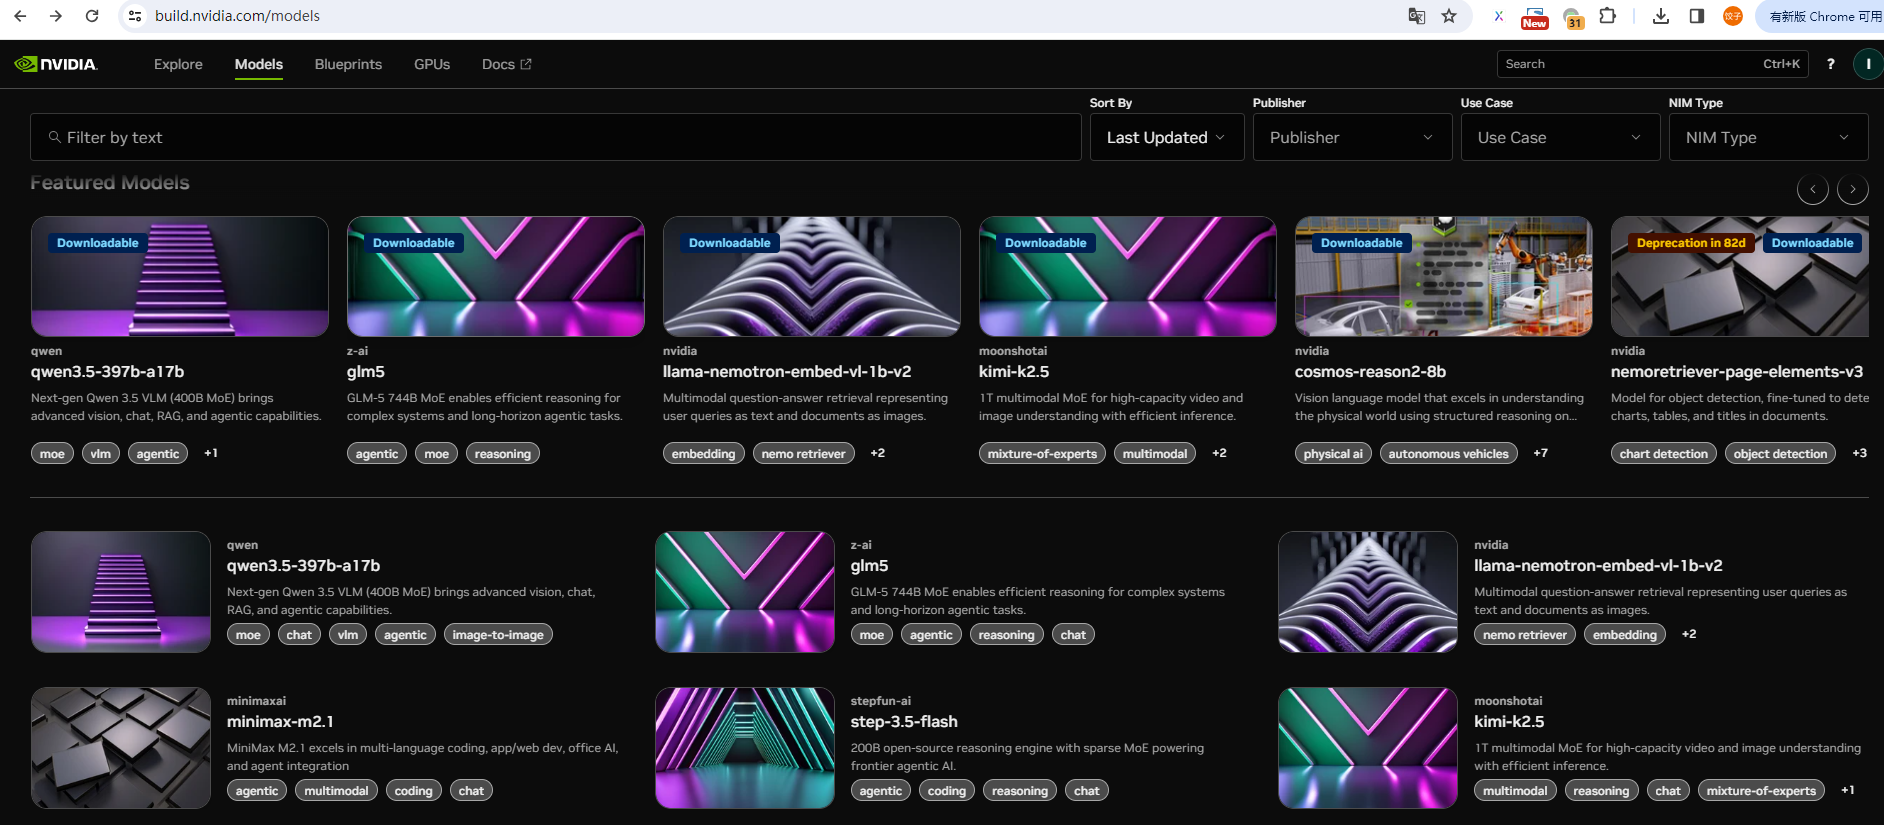The height and width of the screenshot is (825, 1884).
Task: Open nemoretriever-page-elements-v3 featured card title
Action: (x=1737, y=372)
